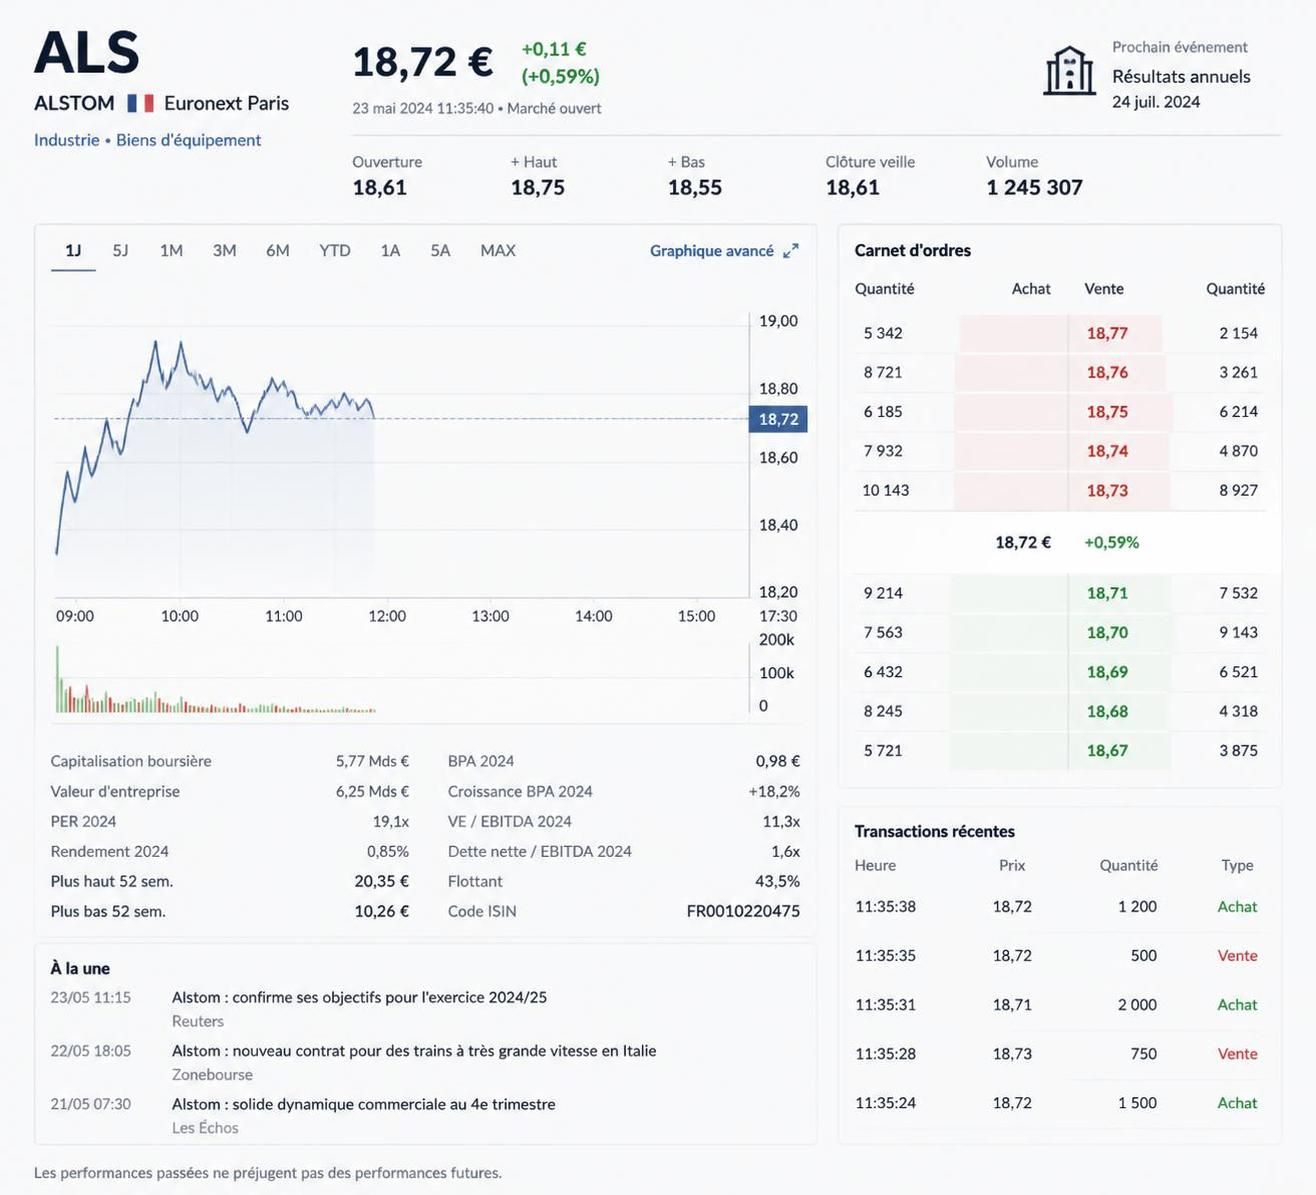Image resolution: width=1316 pixels, height=1195 pixels.
Task: Open news about trains à très grande vitesse
Action: click(414, 1050)
